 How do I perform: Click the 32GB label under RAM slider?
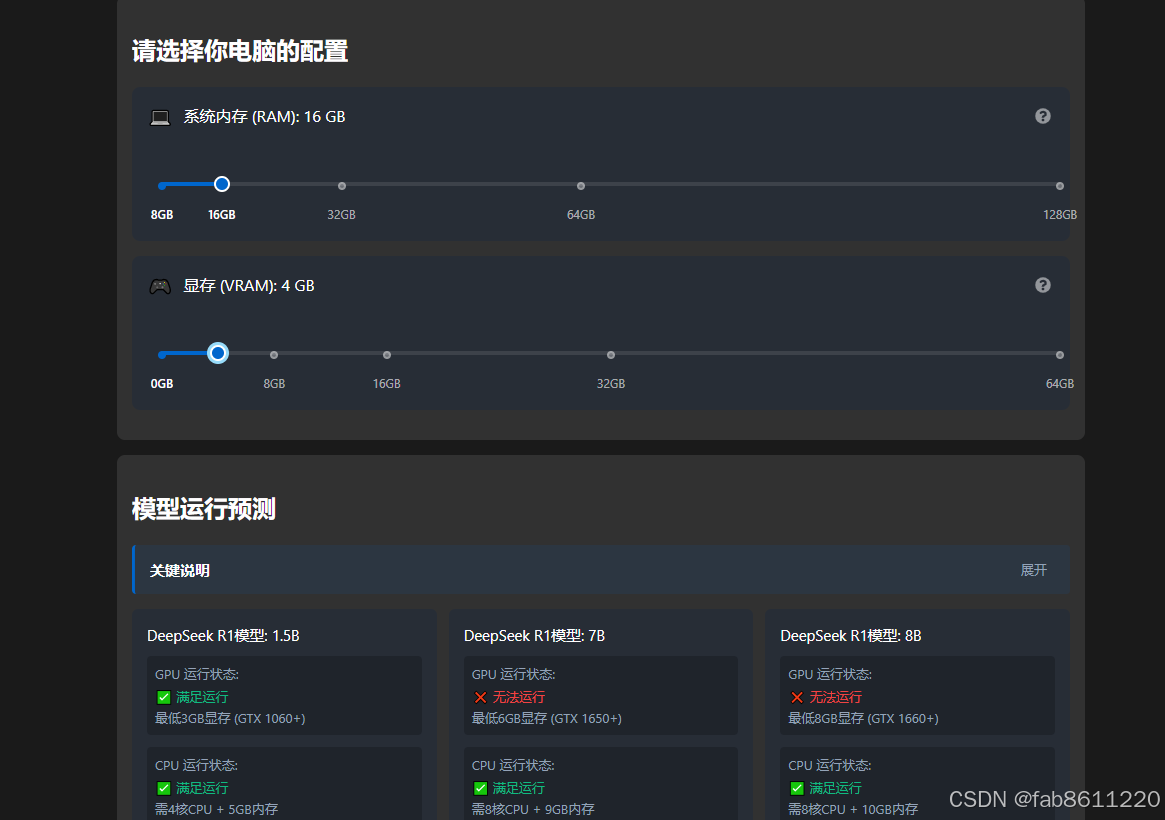point(342,215)
